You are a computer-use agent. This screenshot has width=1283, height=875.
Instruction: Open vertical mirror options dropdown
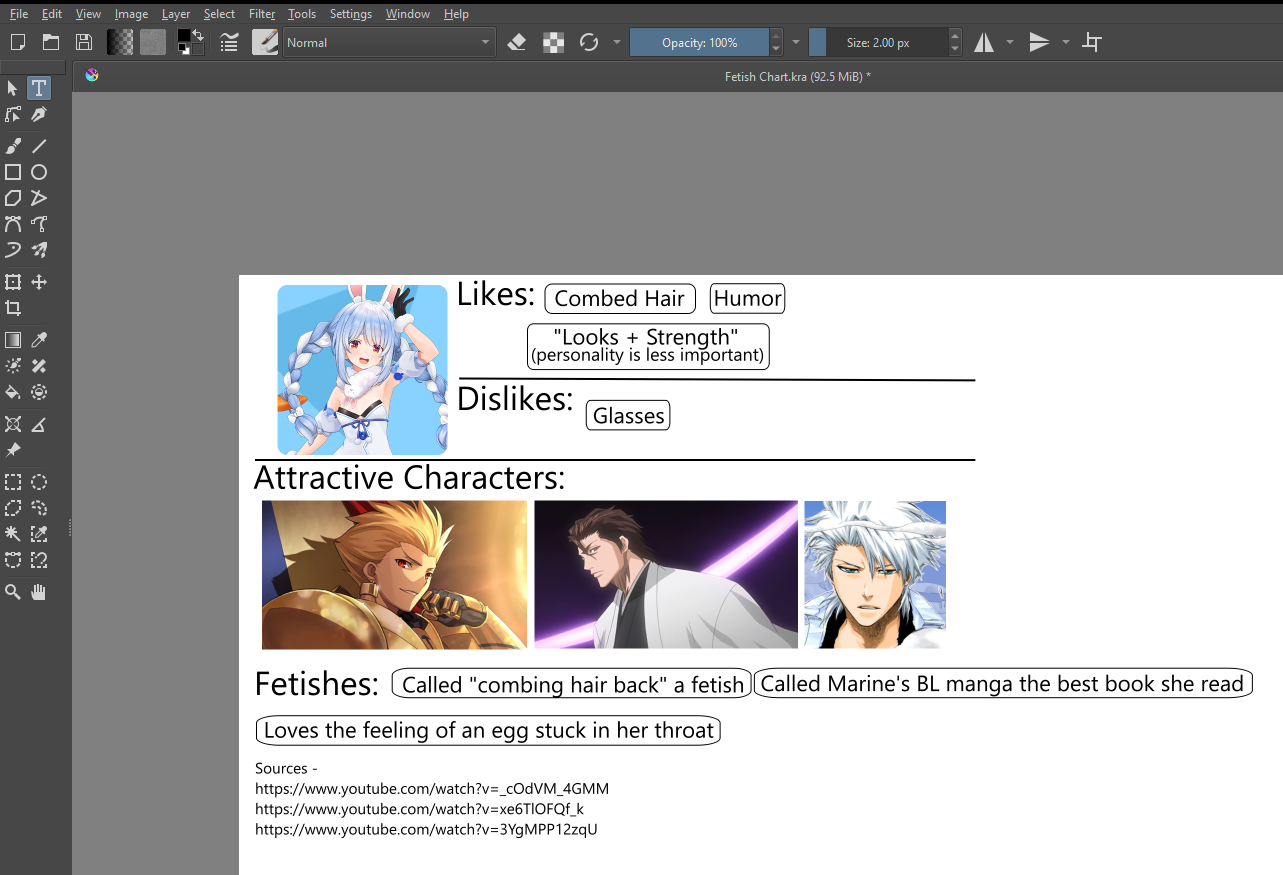1066,42
